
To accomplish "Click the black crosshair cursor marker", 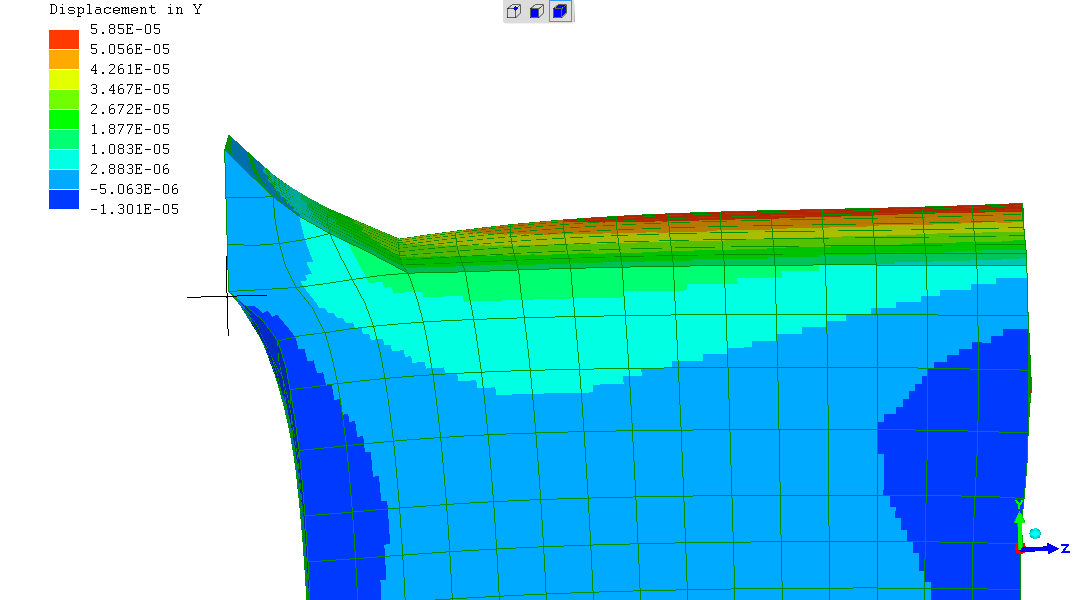I will (228, 296).
